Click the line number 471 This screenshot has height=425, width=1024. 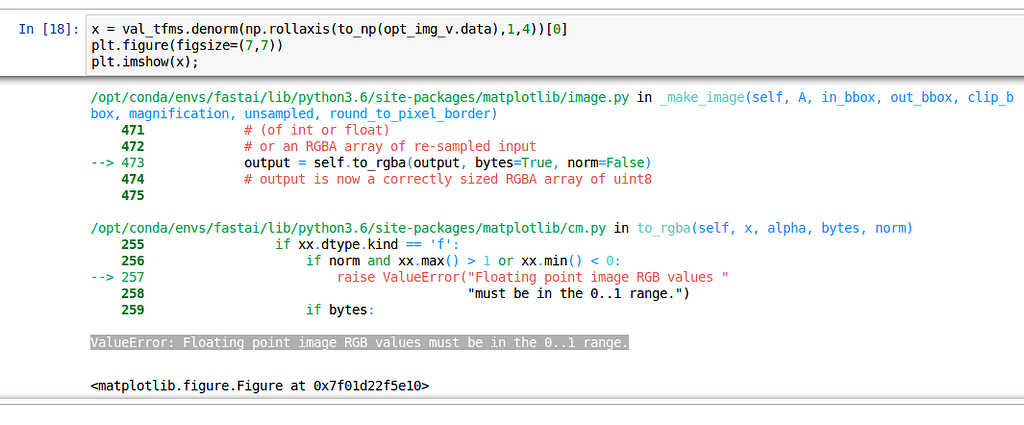click(132, 130)
